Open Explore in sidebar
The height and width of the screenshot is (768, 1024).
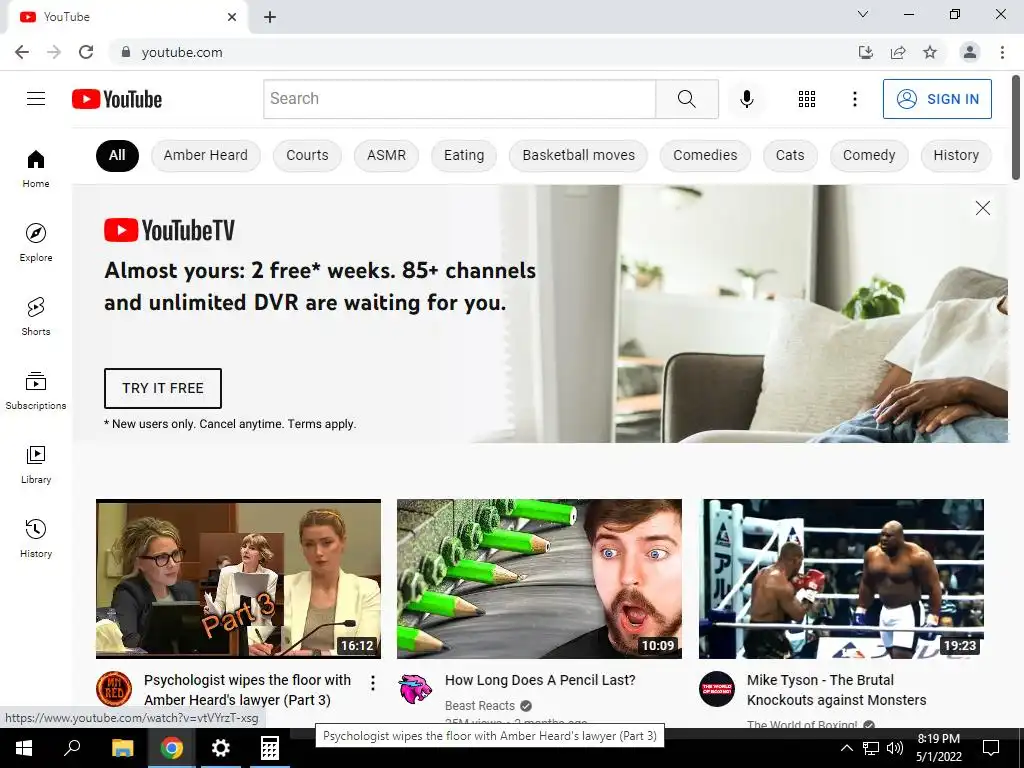[36, 242]
